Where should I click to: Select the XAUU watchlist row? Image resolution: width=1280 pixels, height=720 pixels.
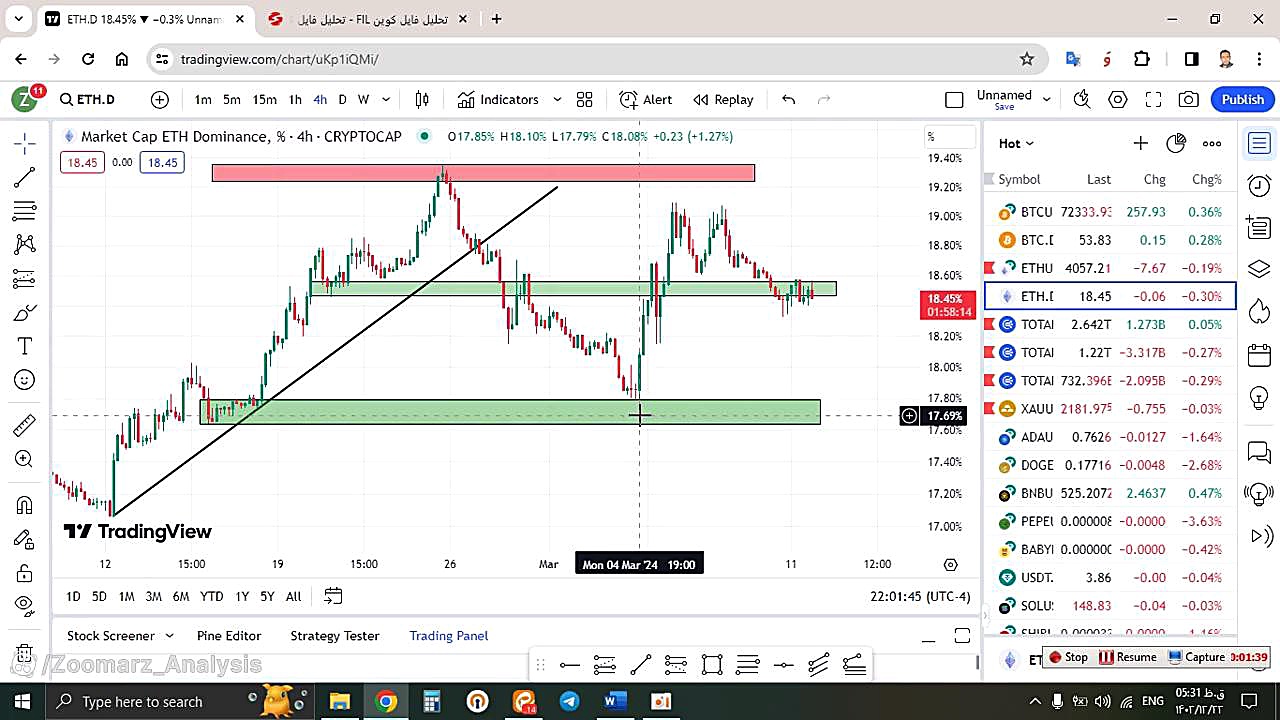click(1110, 408)
